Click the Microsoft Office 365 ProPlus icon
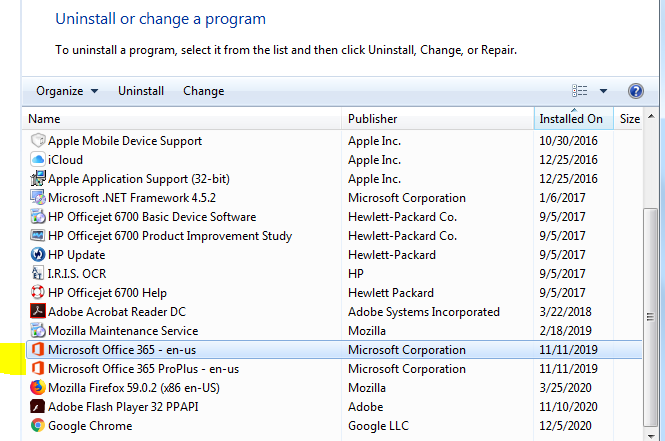 [38, 369]
